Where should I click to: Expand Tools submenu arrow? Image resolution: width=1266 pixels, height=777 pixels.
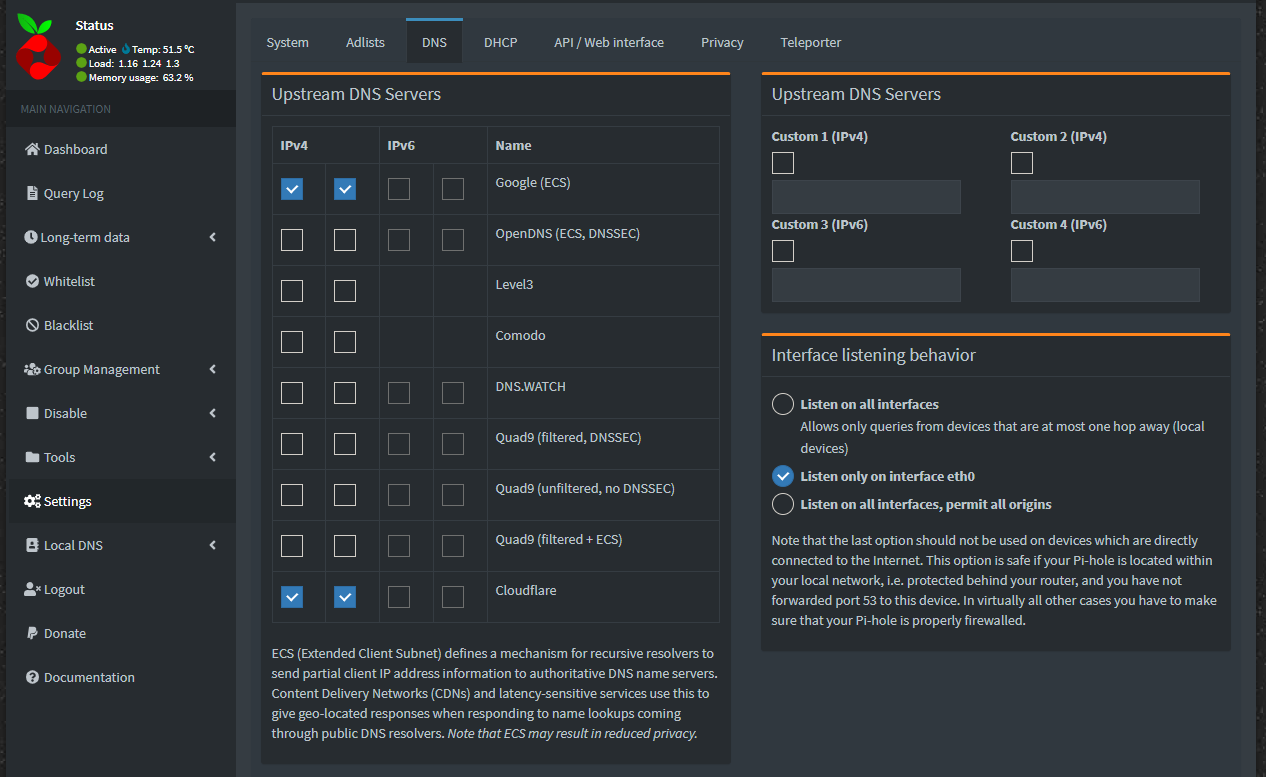point(213,457)
